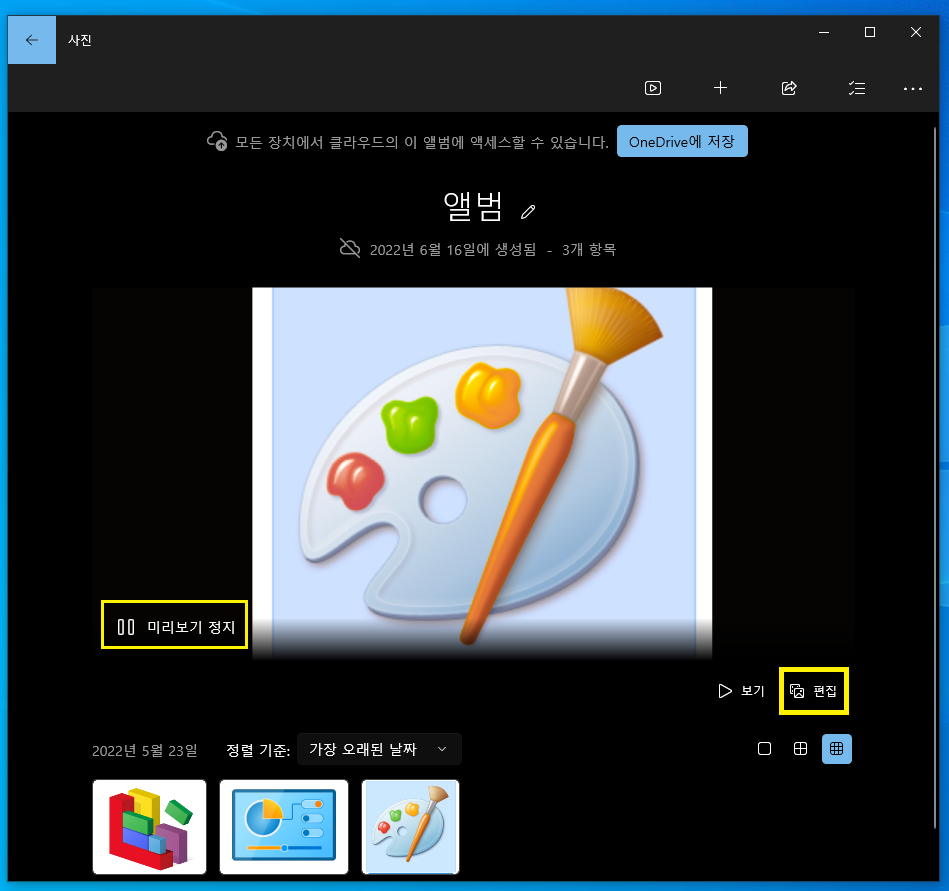Switch to medium grid view
The width and height of the screenshot is (949, 891).
coord(800,749)
